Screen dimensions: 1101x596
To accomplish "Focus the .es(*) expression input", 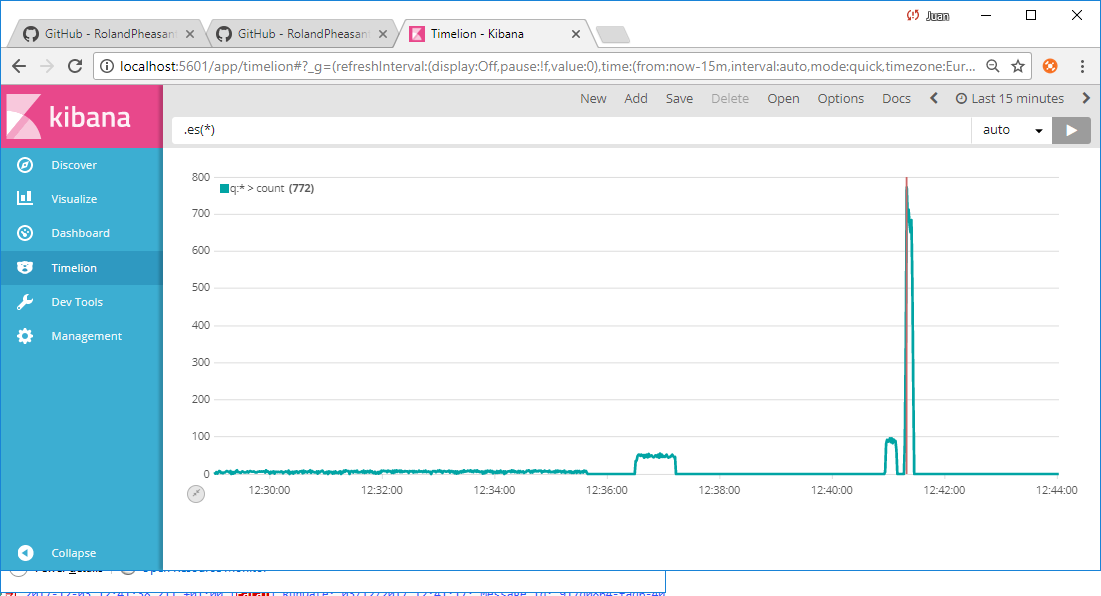I will click(572, 130).
